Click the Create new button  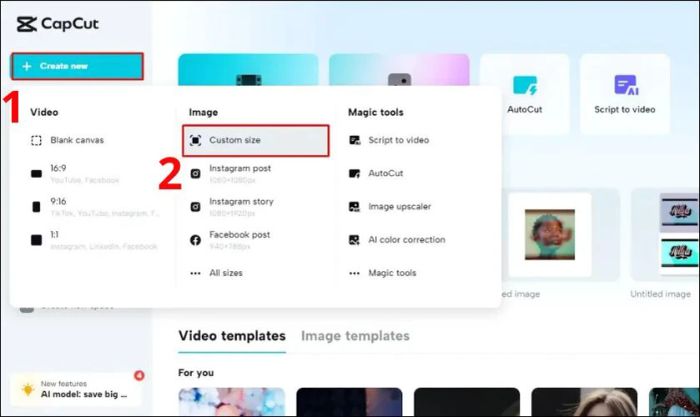point(77,66)
